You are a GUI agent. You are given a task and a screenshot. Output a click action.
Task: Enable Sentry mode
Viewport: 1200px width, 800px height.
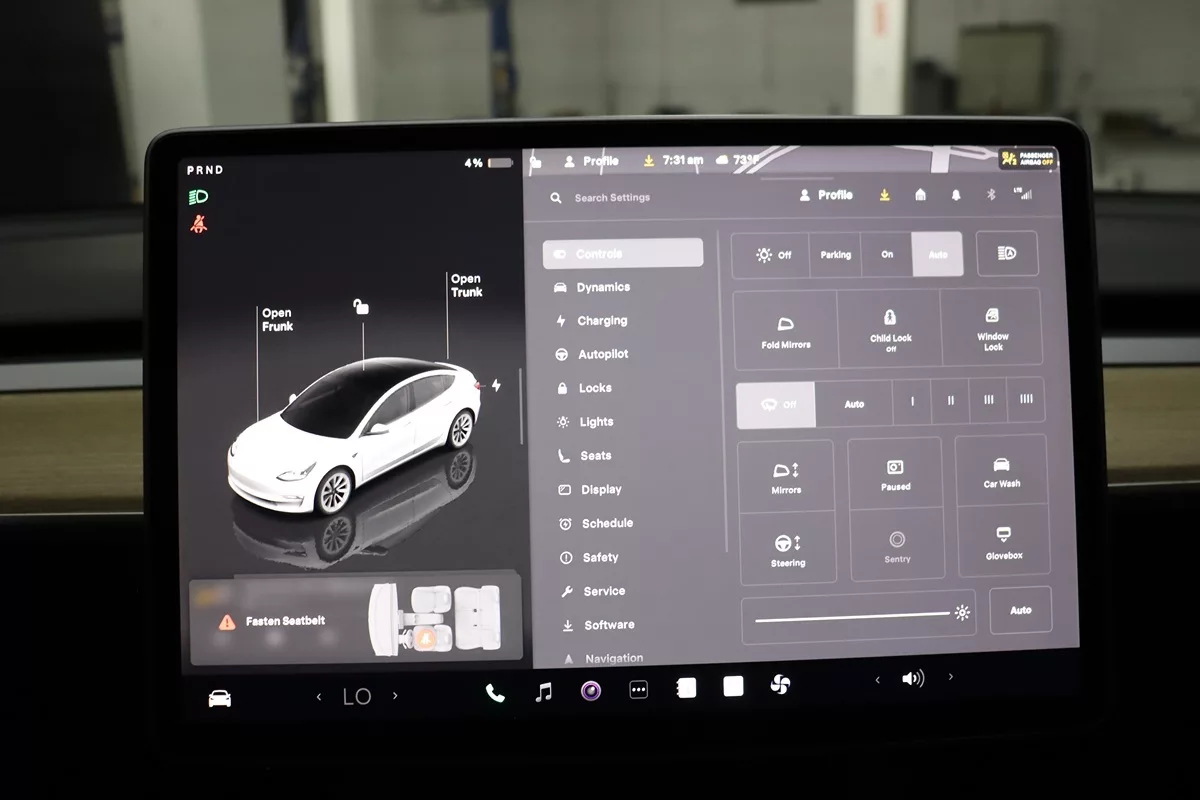(x=897, y=545)
